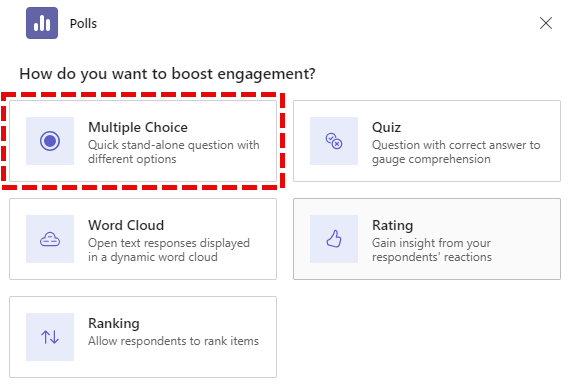Click 'Quick stand-alone question with different options' text
Viewport: 571px width, 387px height.
click(174, 152)
